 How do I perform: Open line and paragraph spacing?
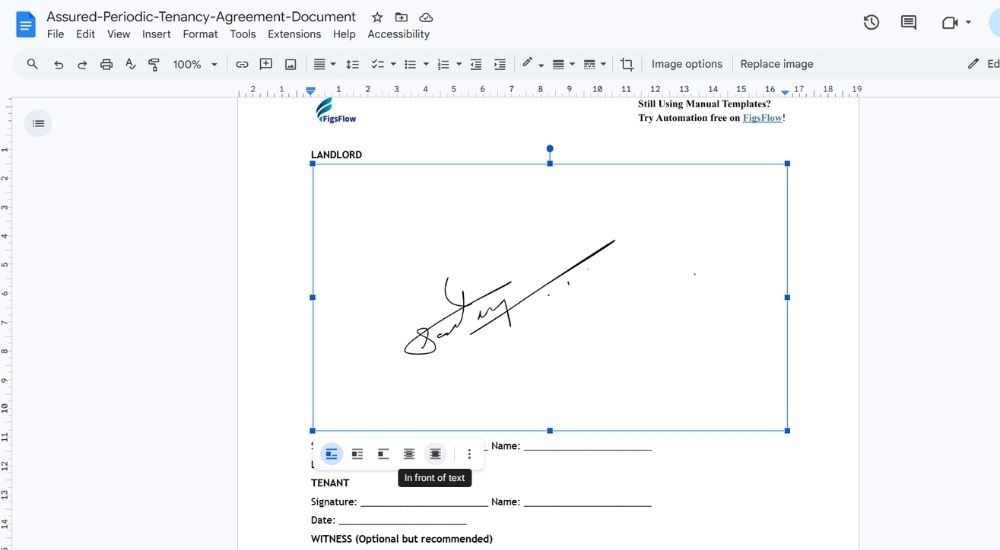tap(352, 64)
